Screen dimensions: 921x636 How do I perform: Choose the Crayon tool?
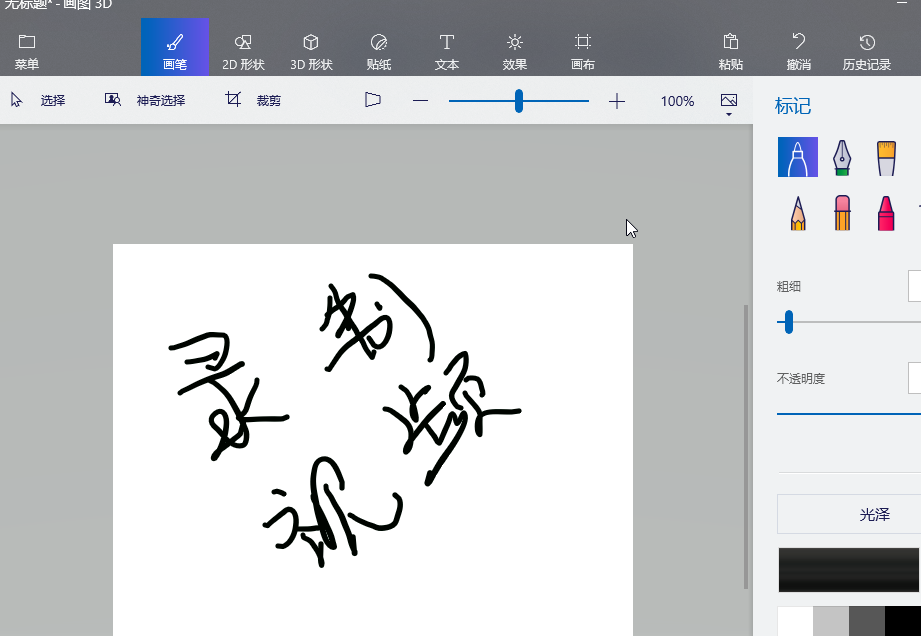(886, 213)
